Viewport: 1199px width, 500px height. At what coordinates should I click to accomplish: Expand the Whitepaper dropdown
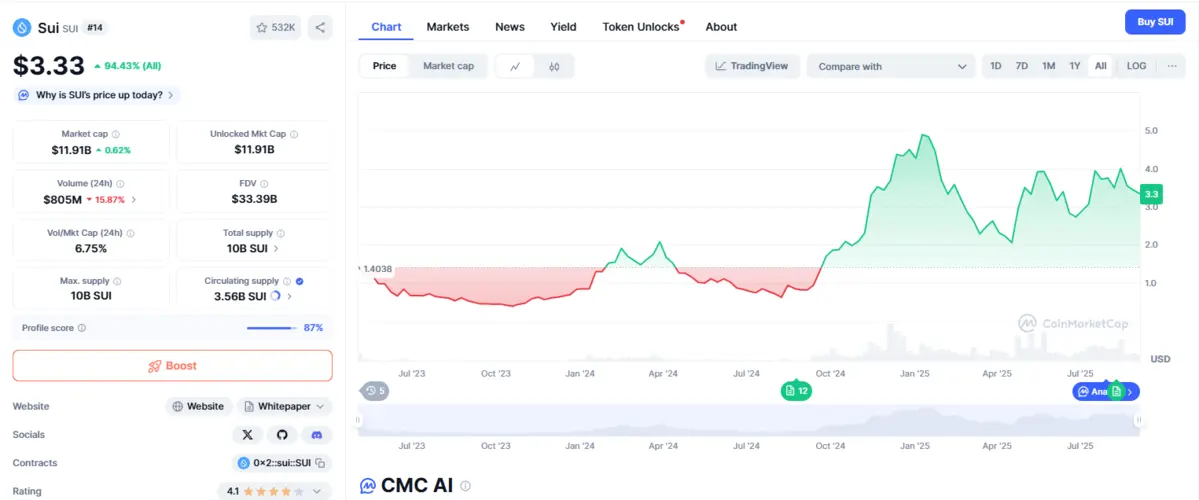click(x=285, y=407)
